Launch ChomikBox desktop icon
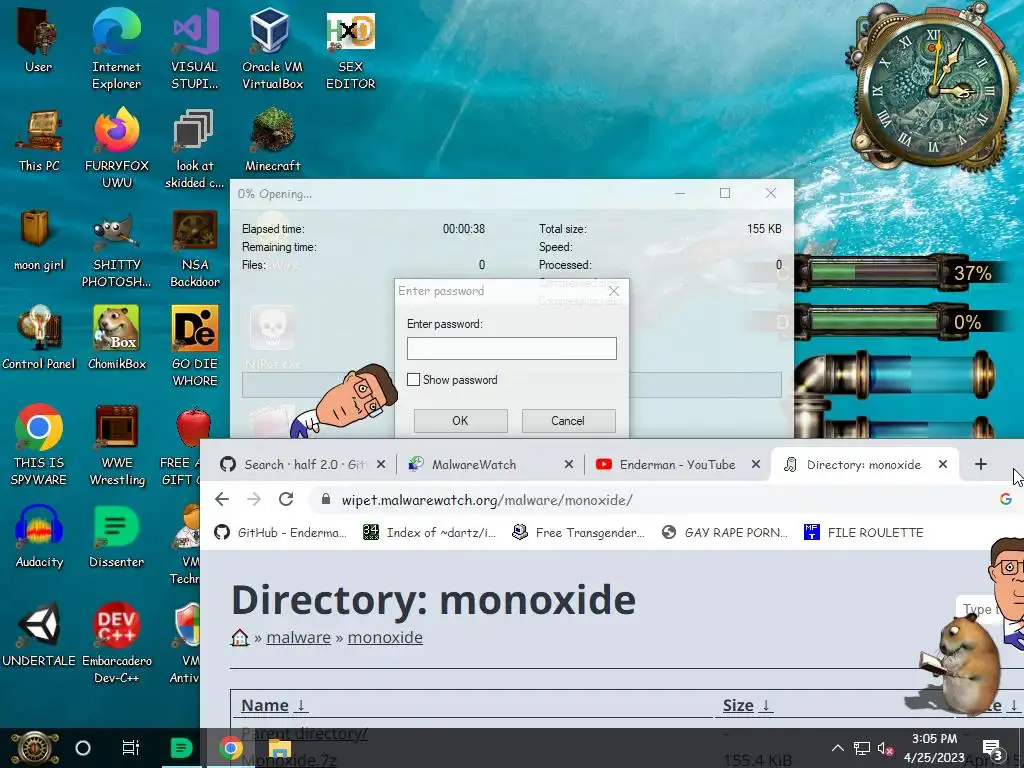 point(116,338)
